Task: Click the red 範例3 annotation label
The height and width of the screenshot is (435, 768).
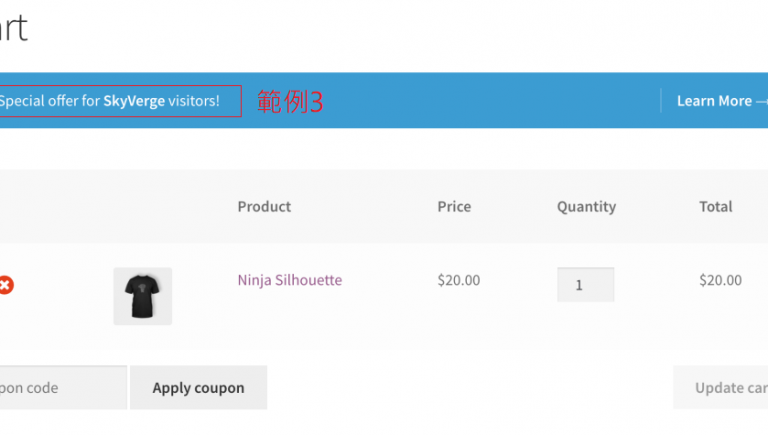Action: click(x=290, y=101)
